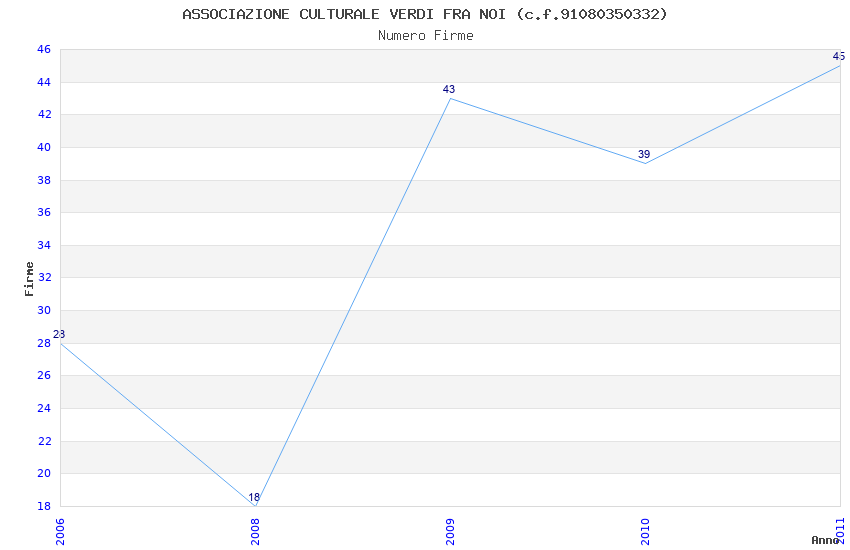Click the x-axis year label 2010
Screen dimensions: 850x550
[x=645, y=532]
